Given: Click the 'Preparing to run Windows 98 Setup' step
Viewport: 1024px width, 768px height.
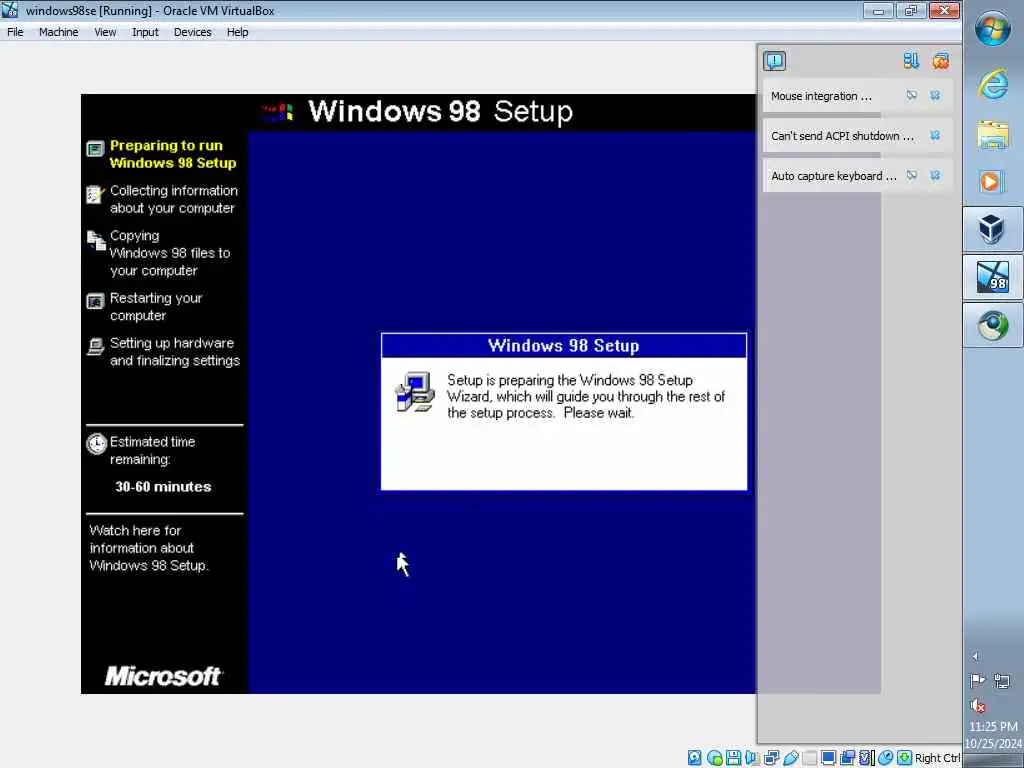Looking at the screenshot, I should [x=172, y=154].
